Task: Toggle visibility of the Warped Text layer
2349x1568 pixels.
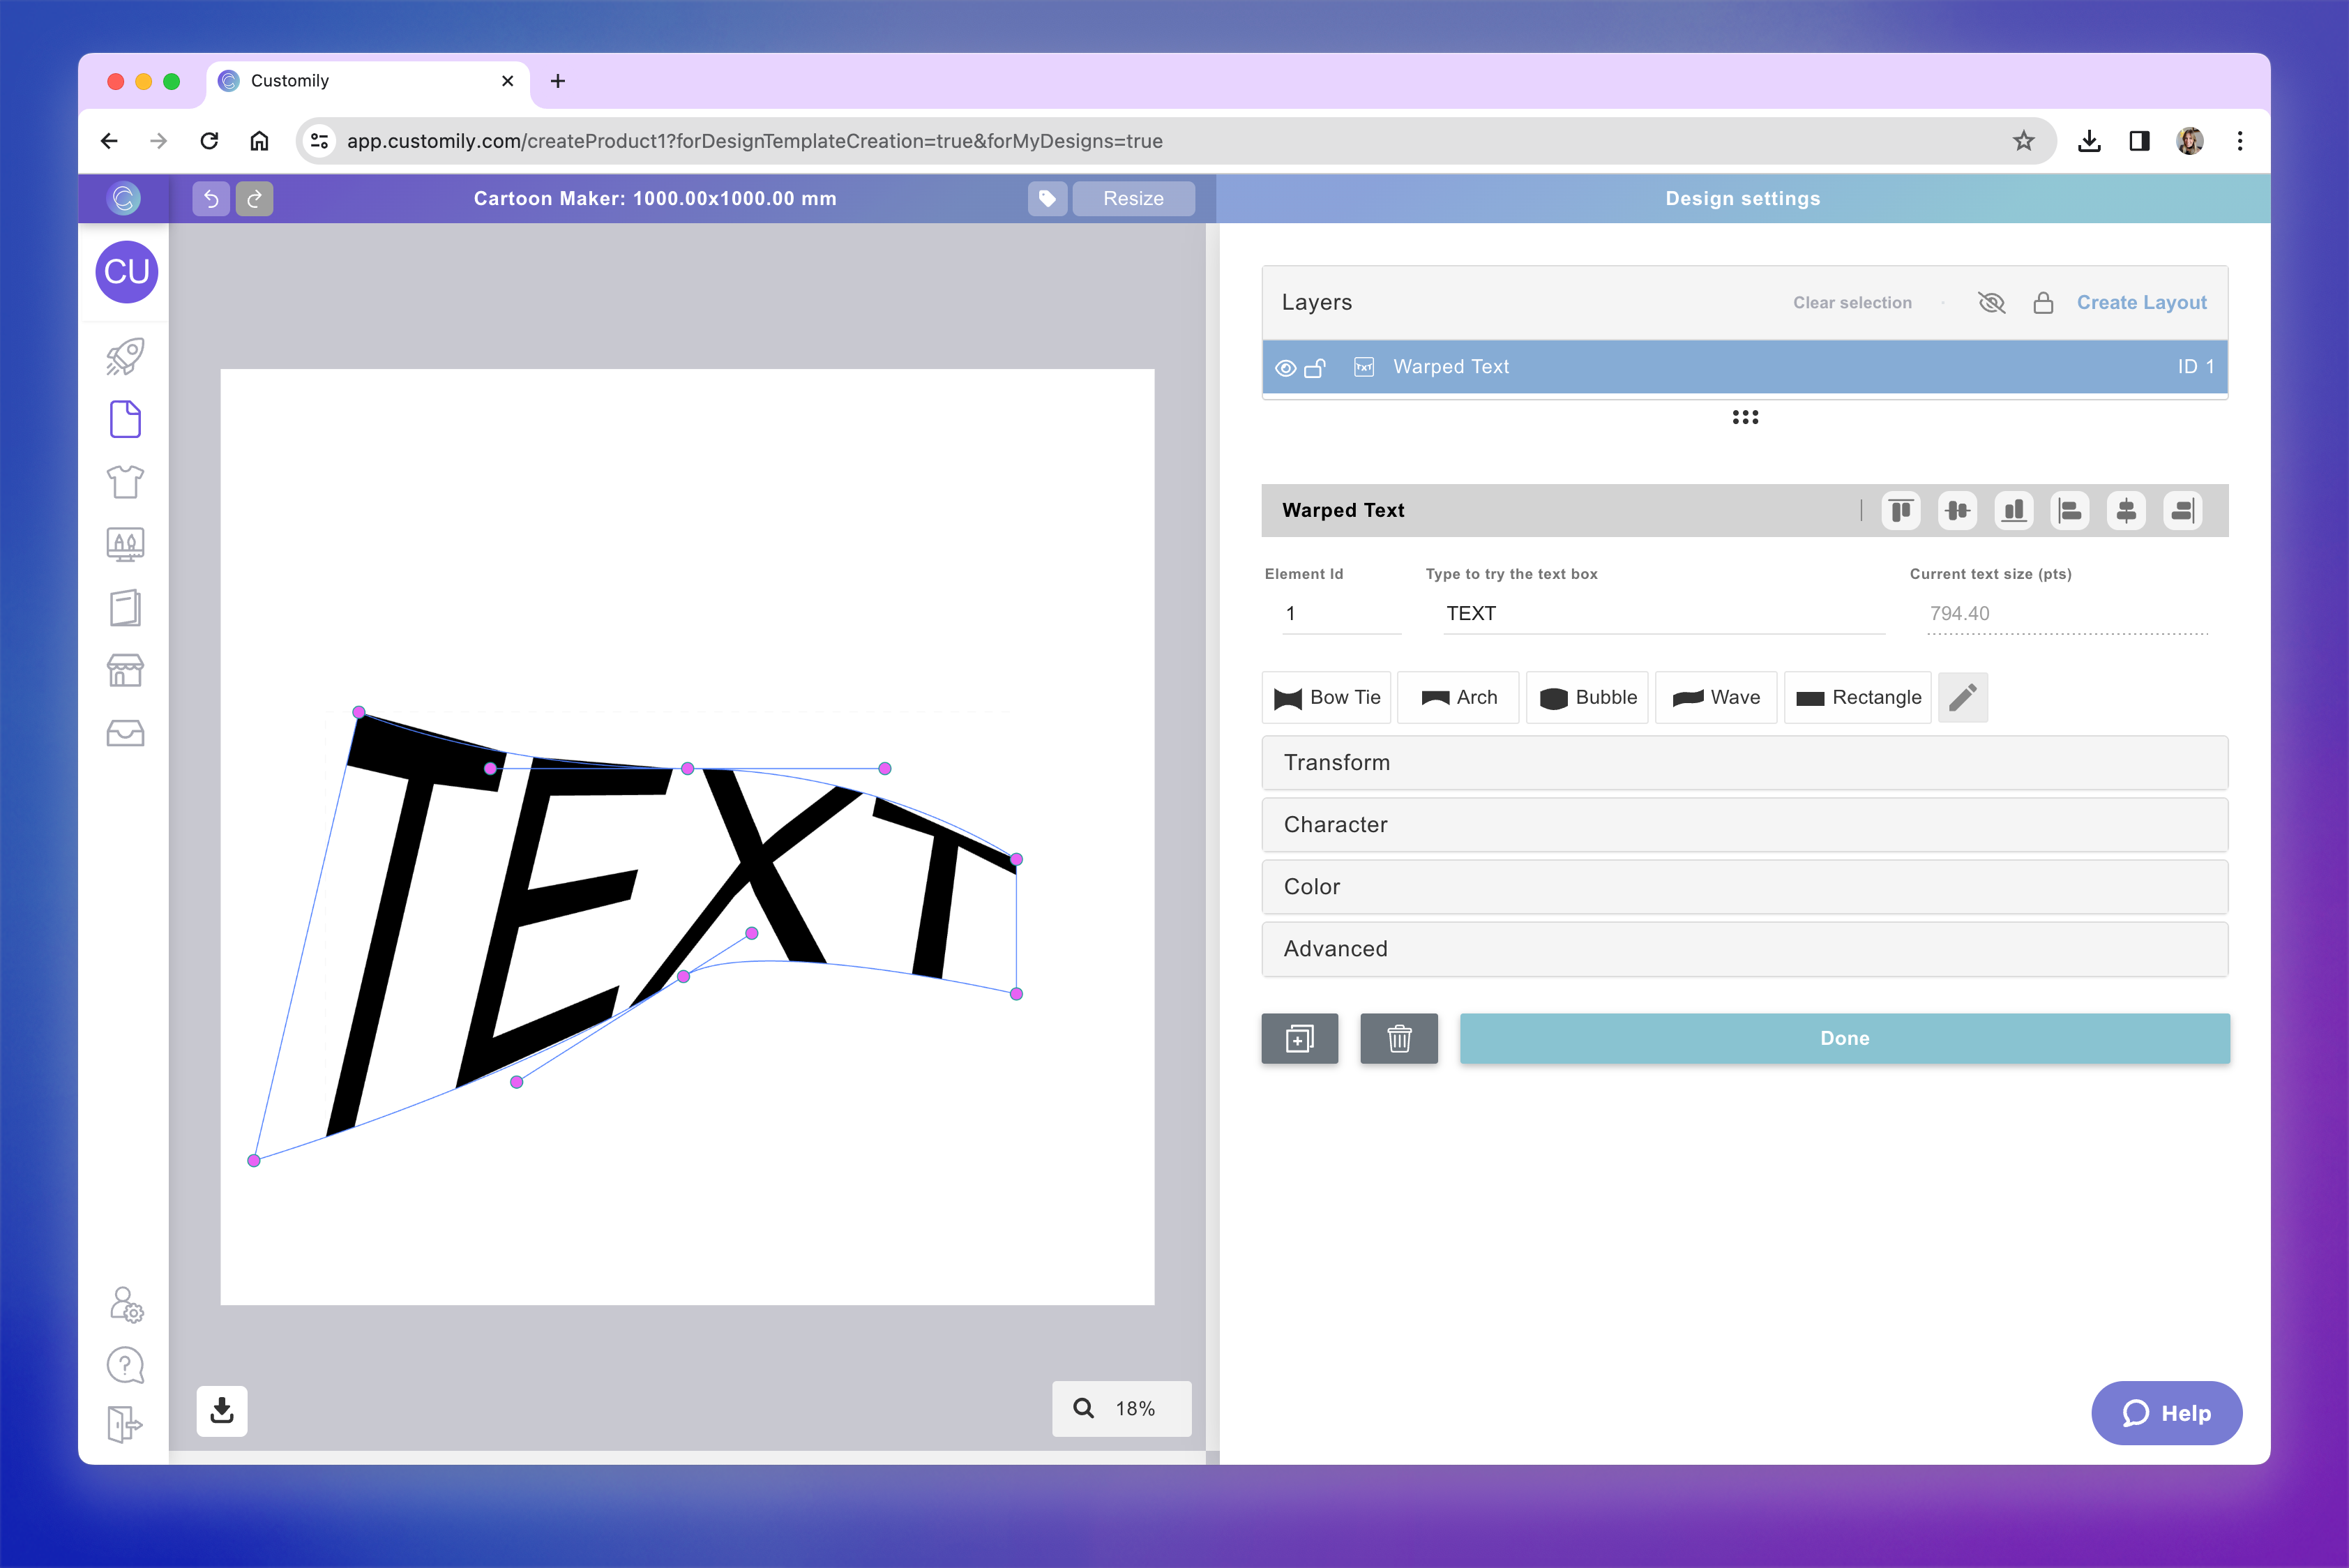Action: [x=1285, y=367]
